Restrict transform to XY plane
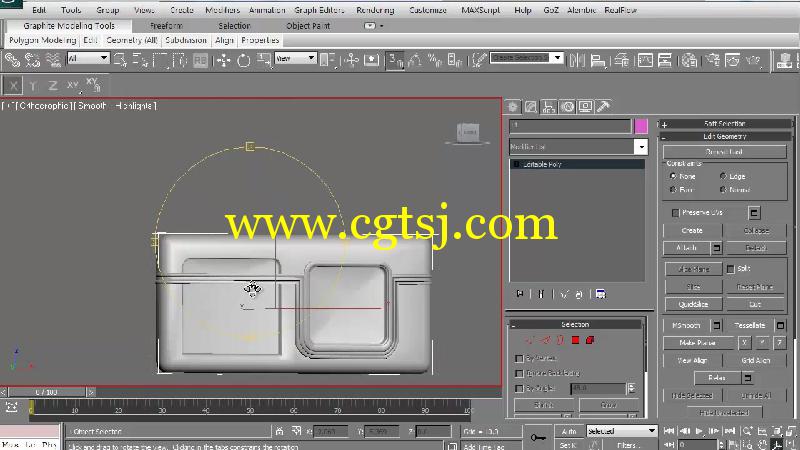The image size is (800, 450). pos(72,86)
